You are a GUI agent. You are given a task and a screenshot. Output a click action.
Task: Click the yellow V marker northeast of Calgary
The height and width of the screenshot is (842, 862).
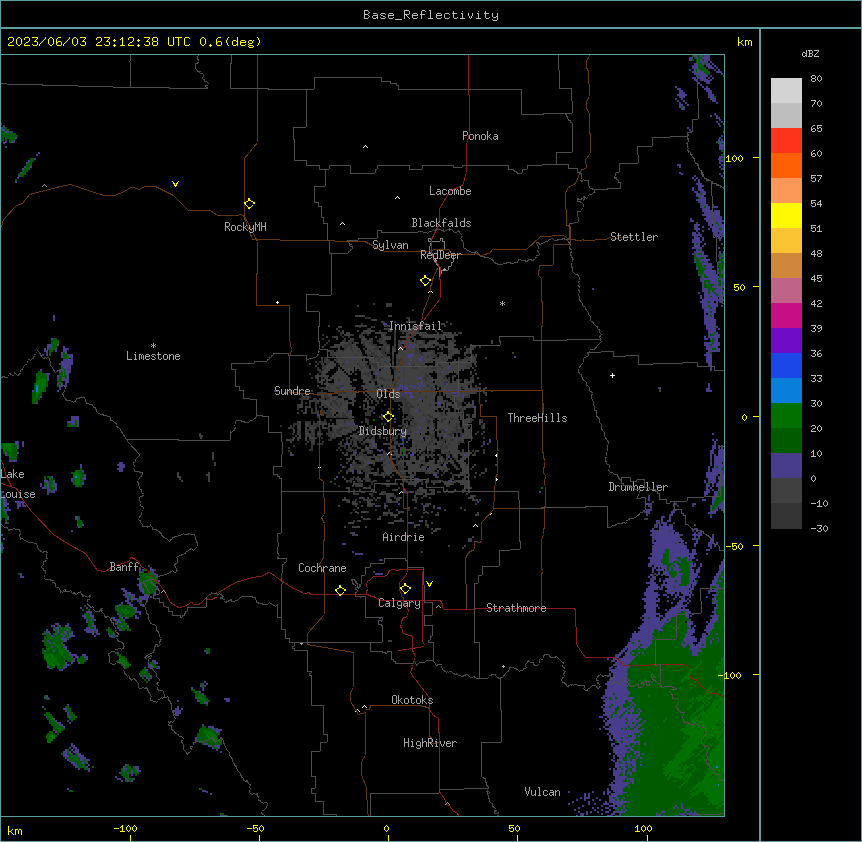pos(429,584)
